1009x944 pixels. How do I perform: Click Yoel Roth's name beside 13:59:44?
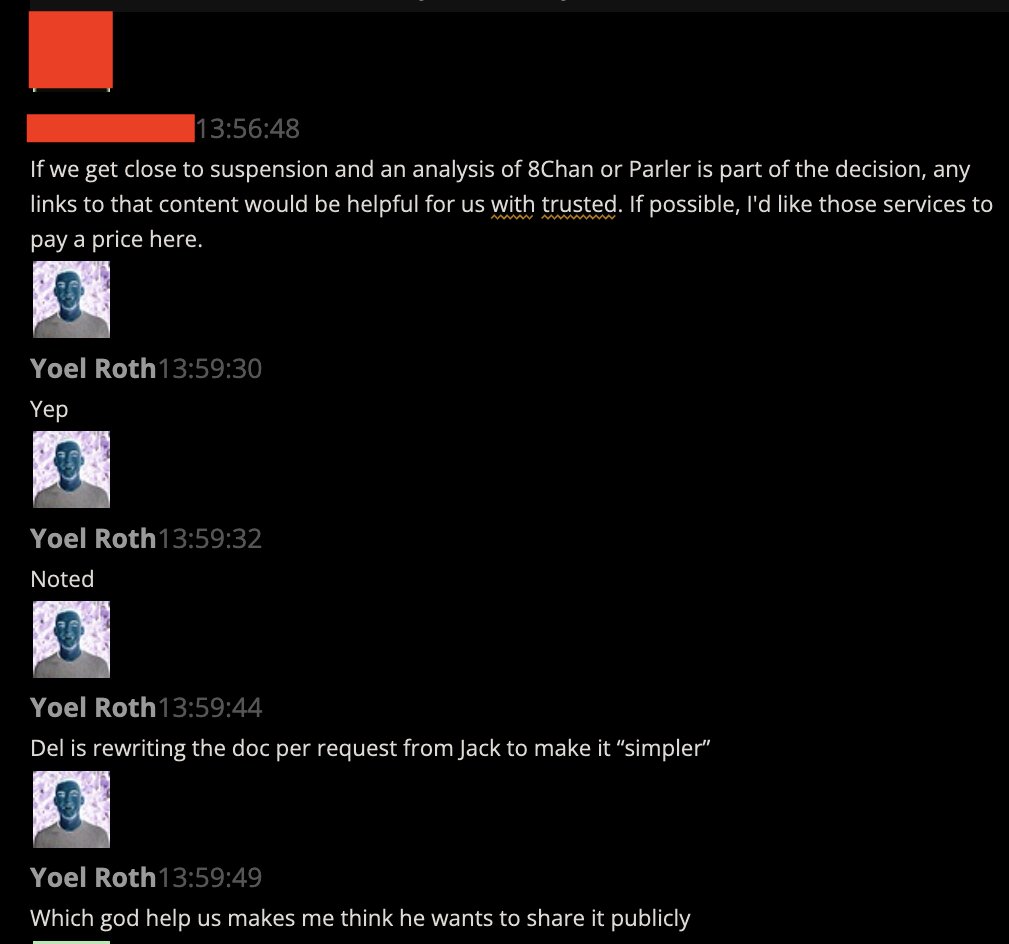(x=93, y=708)
